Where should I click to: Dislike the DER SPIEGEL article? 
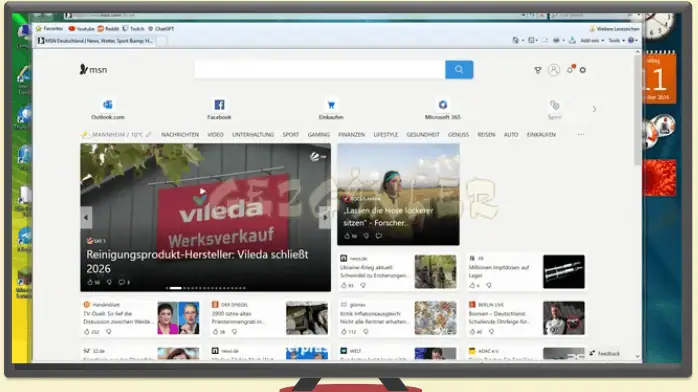tap(235, 331)
